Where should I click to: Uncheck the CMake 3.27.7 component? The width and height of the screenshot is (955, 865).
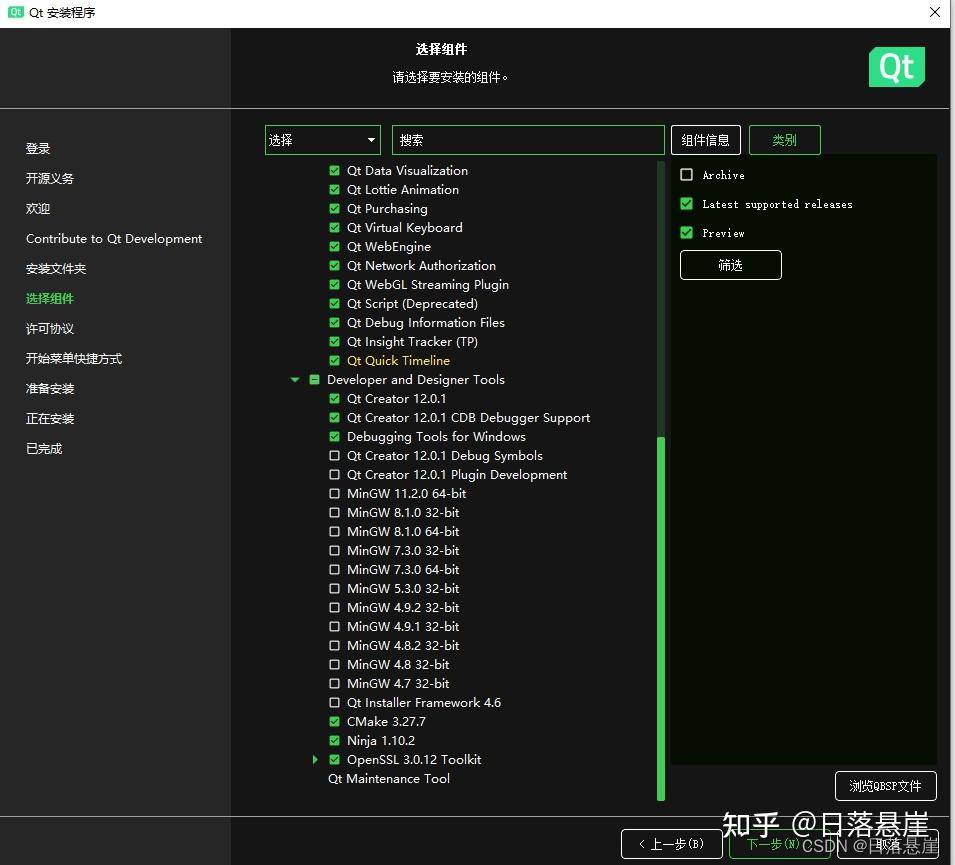pos(335,721)
